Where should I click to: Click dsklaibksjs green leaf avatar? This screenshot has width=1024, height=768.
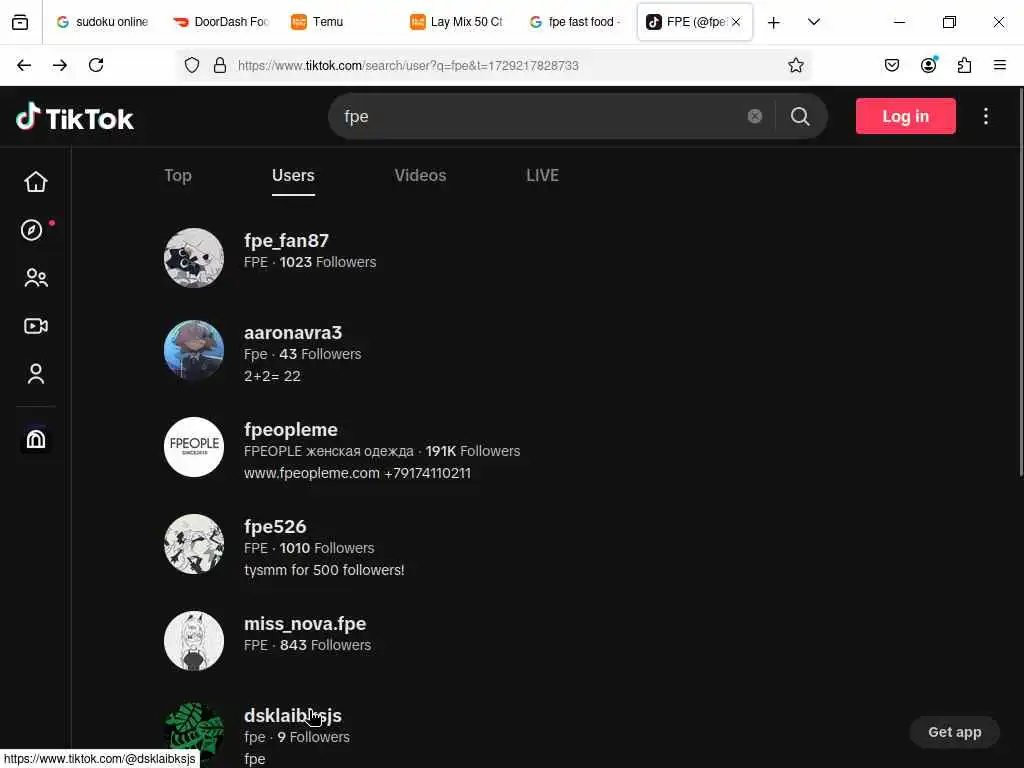[x=194, y=733]
